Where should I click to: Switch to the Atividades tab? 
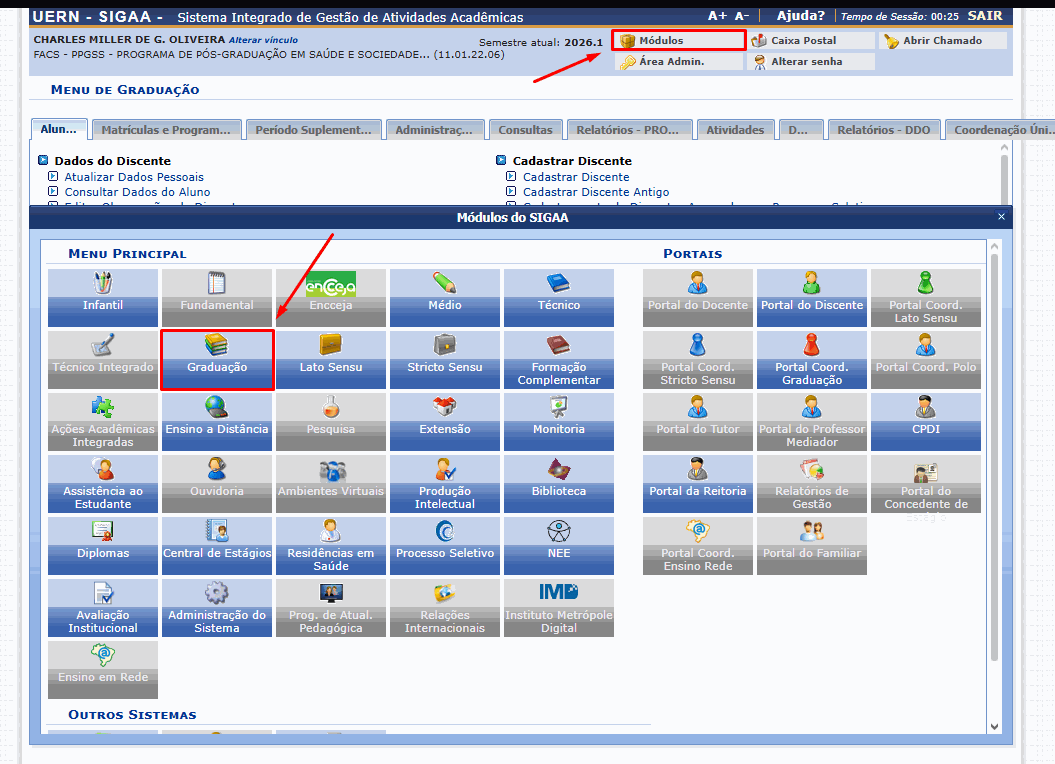tap(735, 130)
